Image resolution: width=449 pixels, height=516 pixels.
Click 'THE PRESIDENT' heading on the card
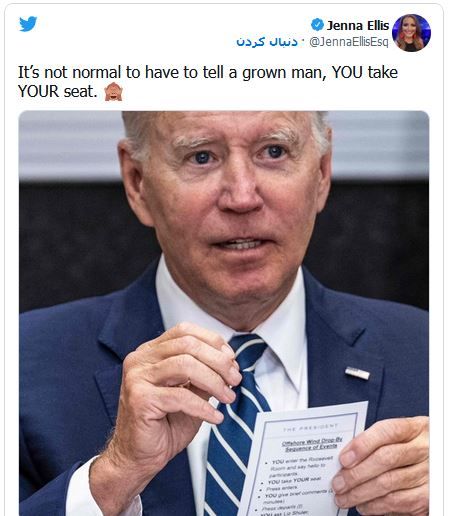[310, 427]
